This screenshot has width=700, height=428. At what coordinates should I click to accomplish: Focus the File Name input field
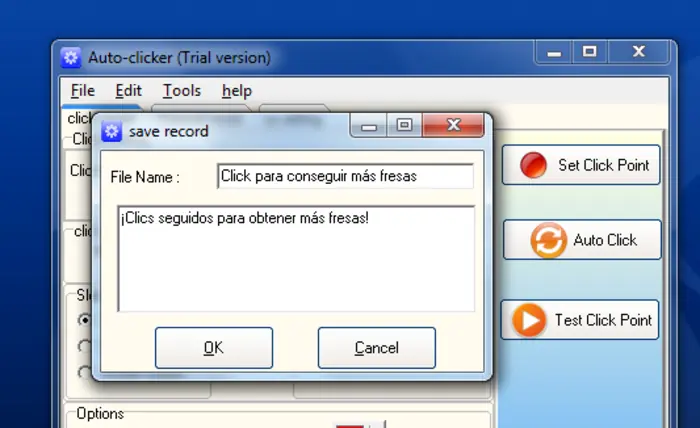[x=345, y=176]
